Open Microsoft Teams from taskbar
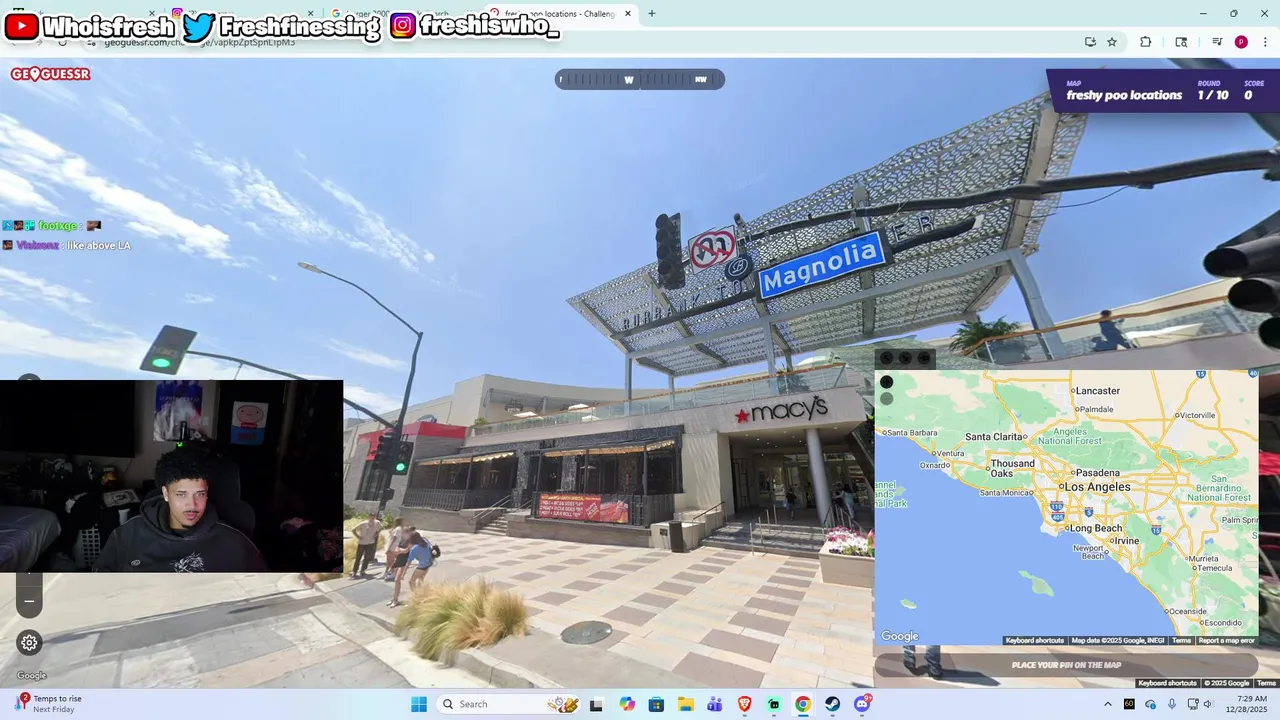 (715, 704)
